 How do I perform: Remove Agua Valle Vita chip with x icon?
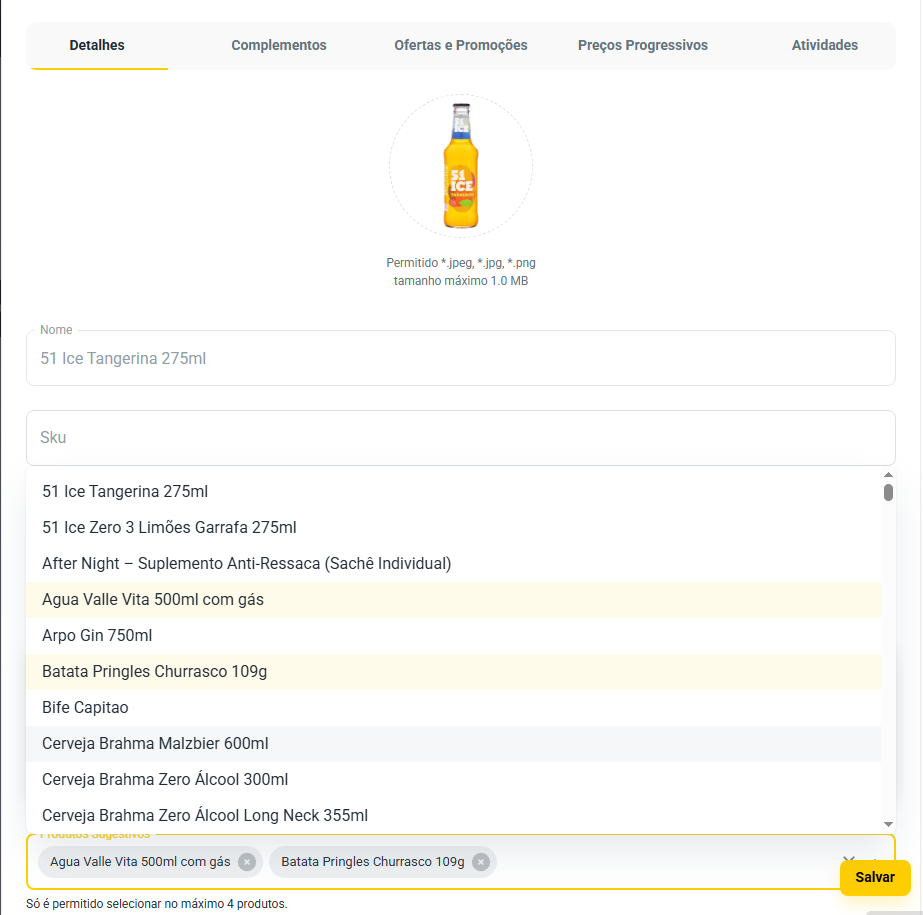(247, 862)
